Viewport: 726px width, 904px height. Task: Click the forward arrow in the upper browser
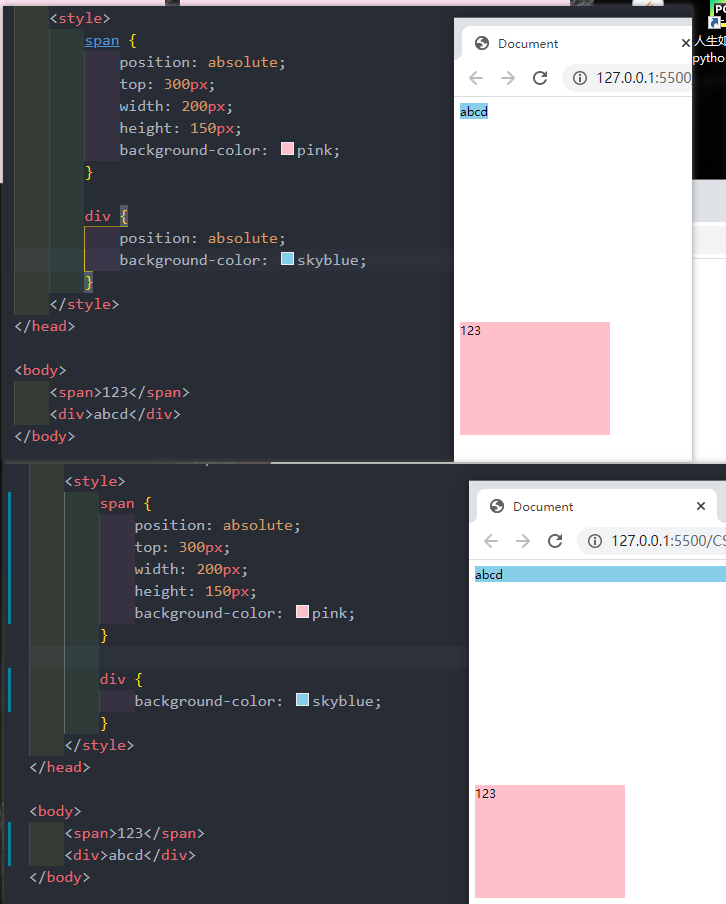tap(508, 78)
